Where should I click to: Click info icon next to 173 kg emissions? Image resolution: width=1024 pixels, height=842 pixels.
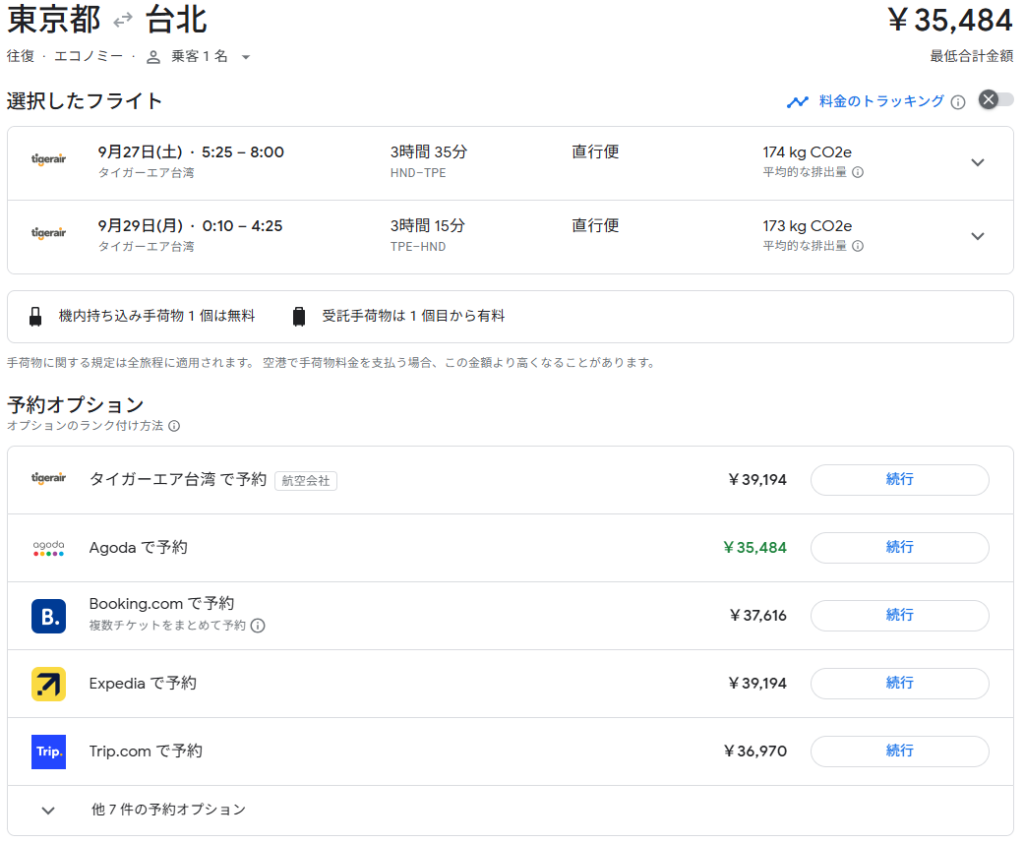(x=857, y=246)
